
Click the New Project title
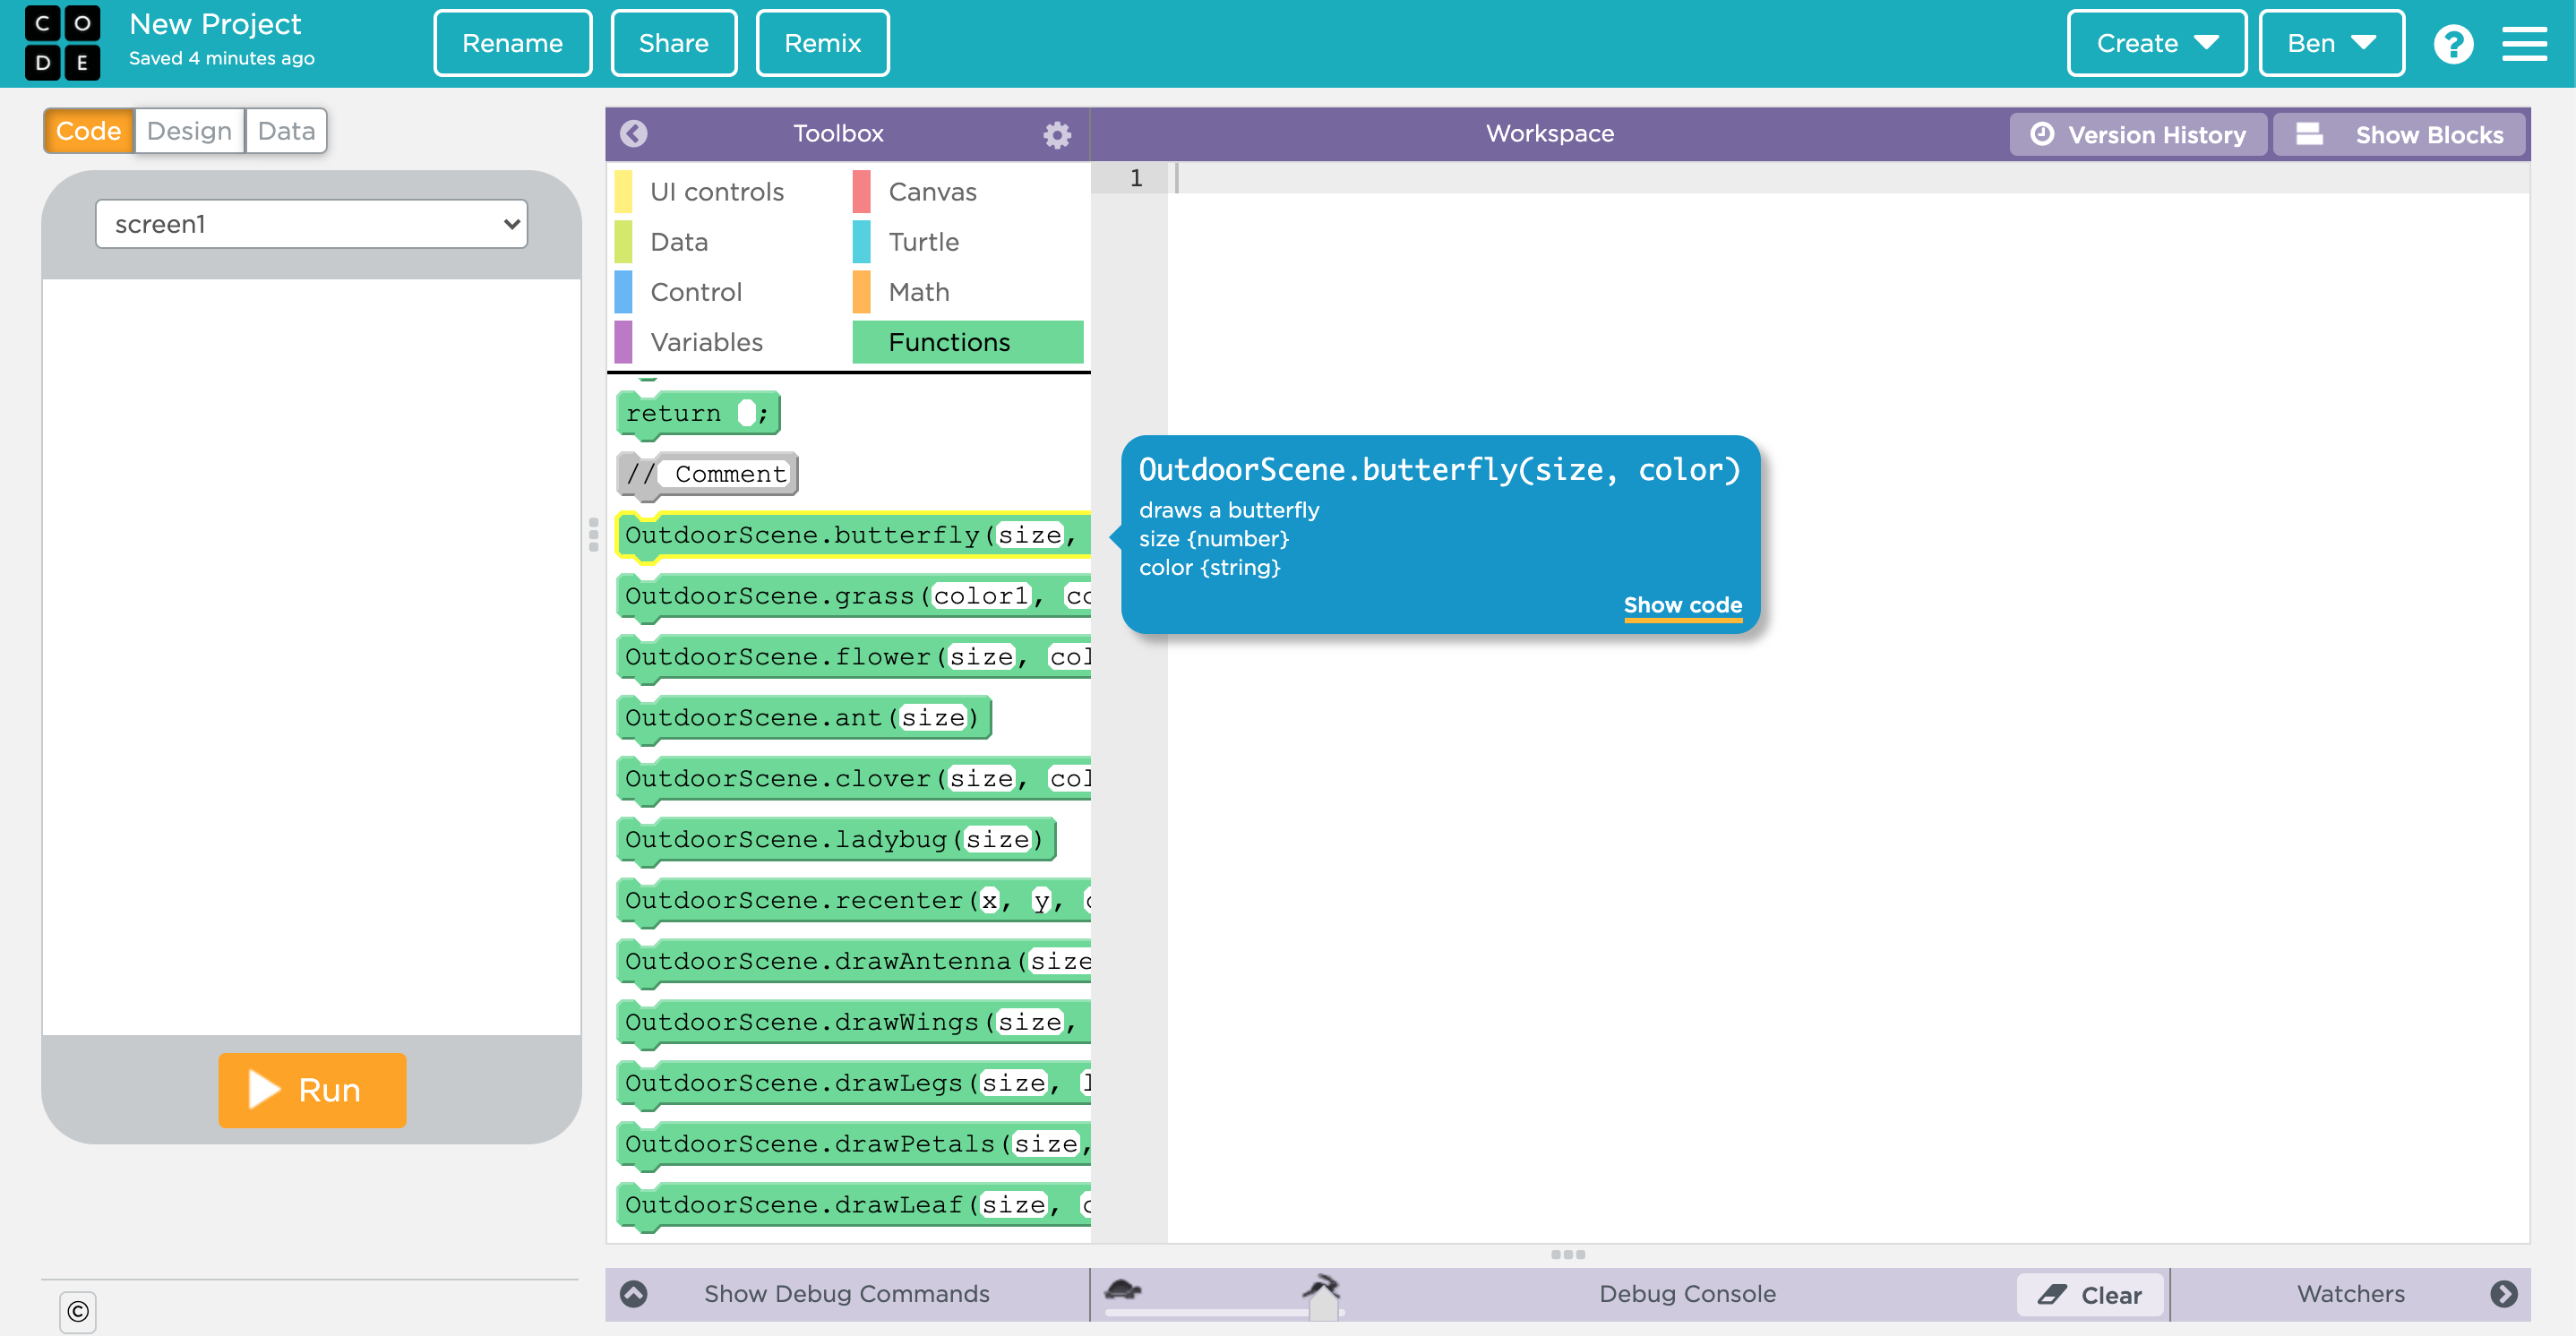(x=215, y=24)
